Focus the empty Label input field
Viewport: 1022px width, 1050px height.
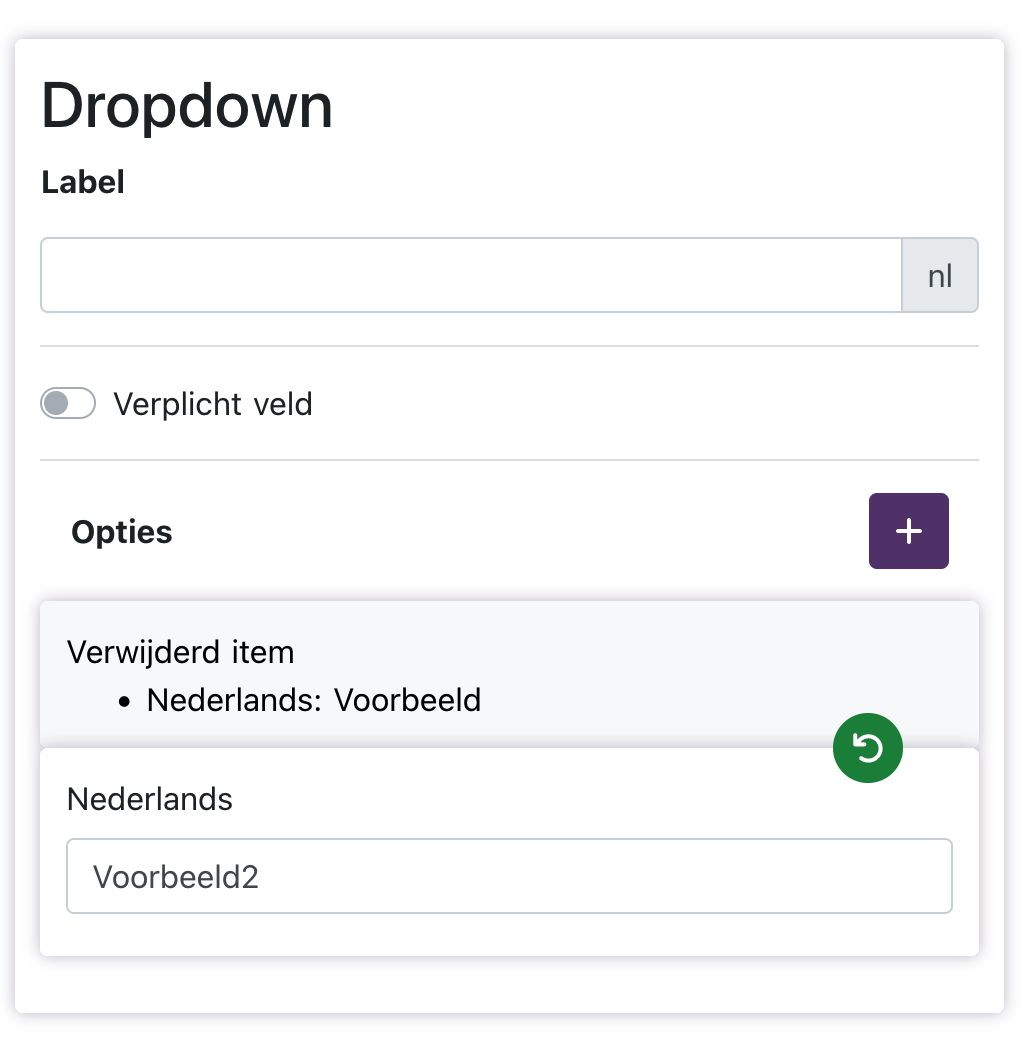(x=470, y=275)
